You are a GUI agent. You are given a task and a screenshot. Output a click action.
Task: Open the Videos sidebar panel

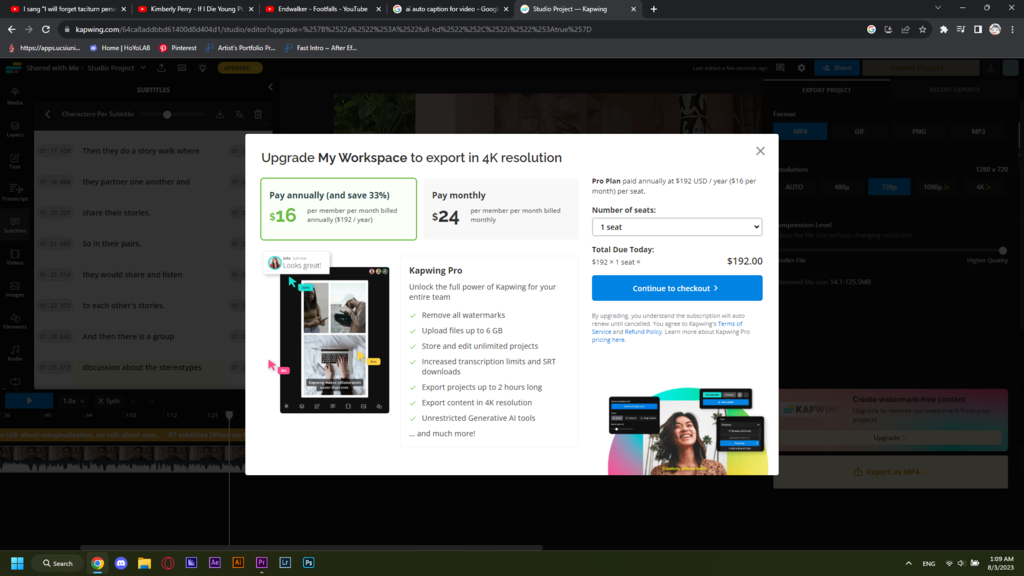[x=14, y=257]
